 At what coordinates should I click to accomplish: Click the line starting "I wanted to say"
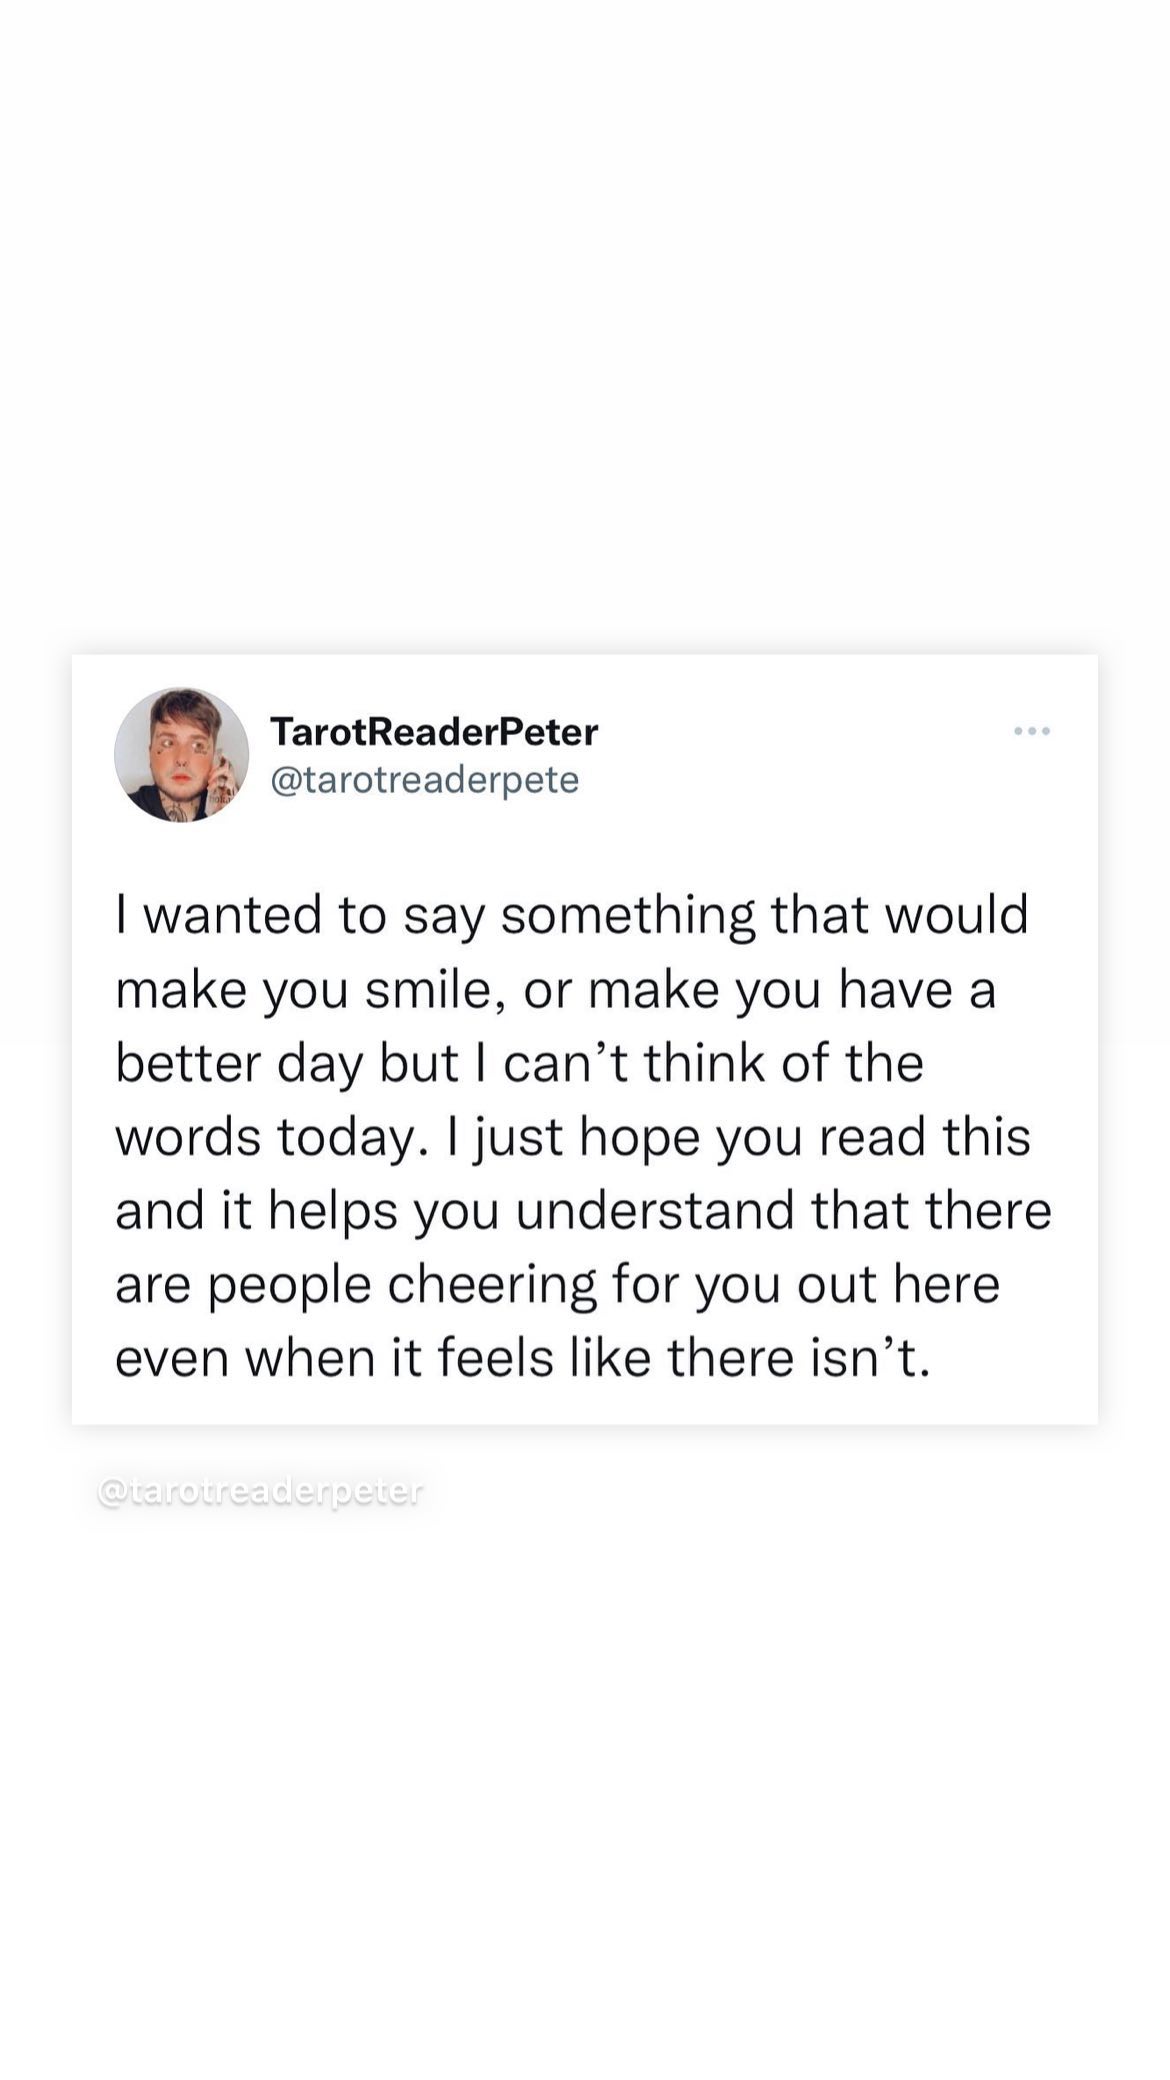tap(572, 916)
